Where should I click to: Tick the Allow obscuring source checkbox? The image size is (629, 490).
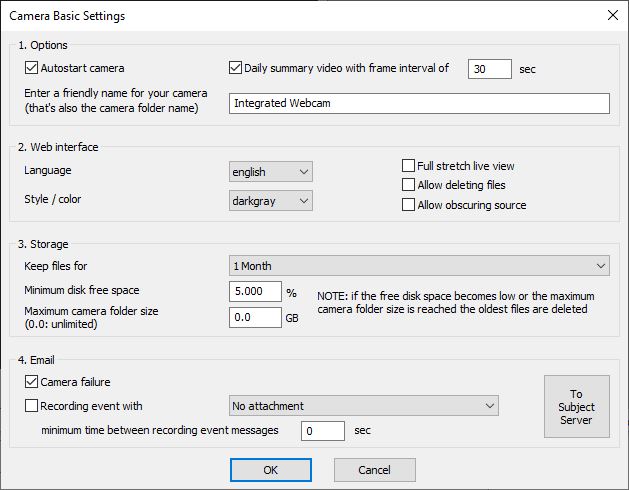pyautogui.click(x=408, y=205)
